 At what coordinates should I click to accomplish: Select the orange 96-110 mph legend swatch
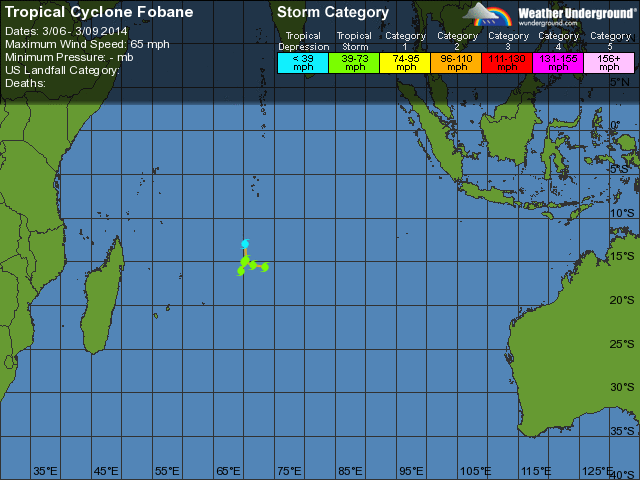457,61
